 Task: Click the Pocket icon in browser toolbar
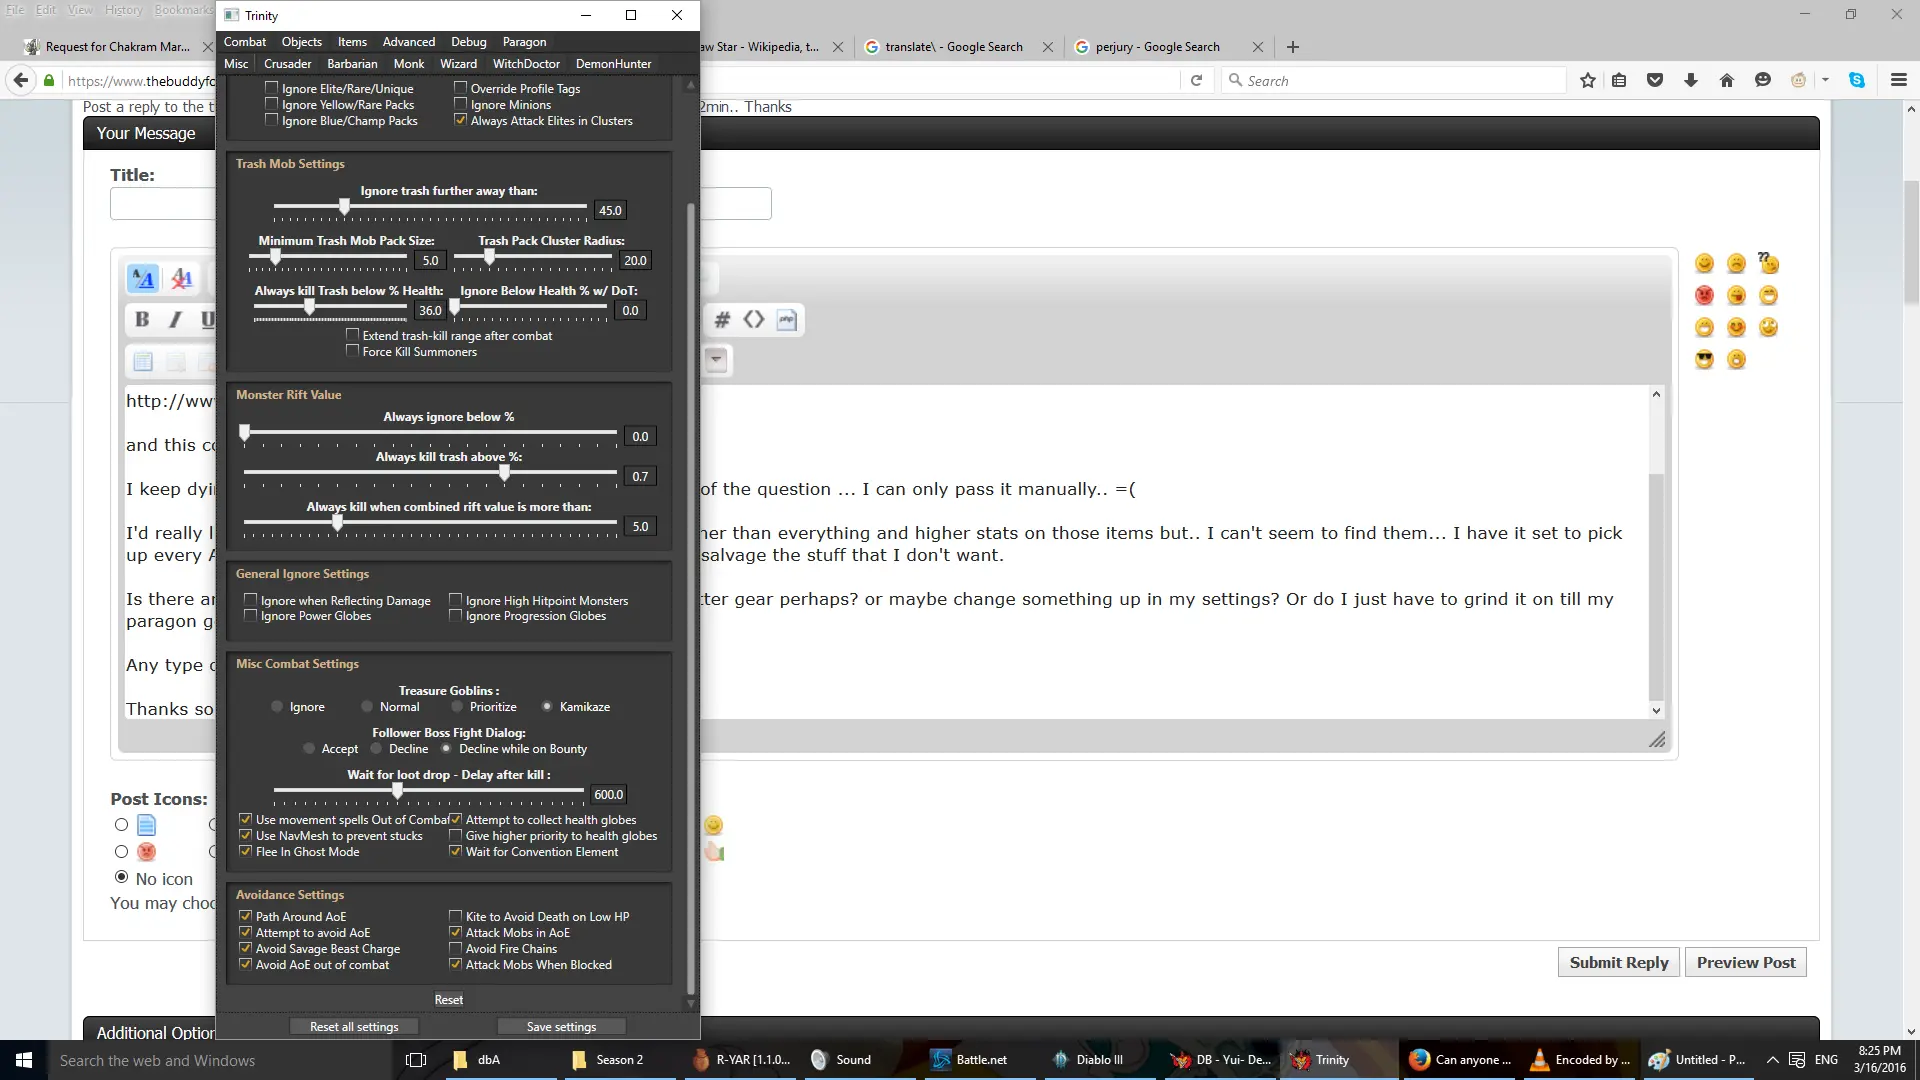coord(1655,81)
